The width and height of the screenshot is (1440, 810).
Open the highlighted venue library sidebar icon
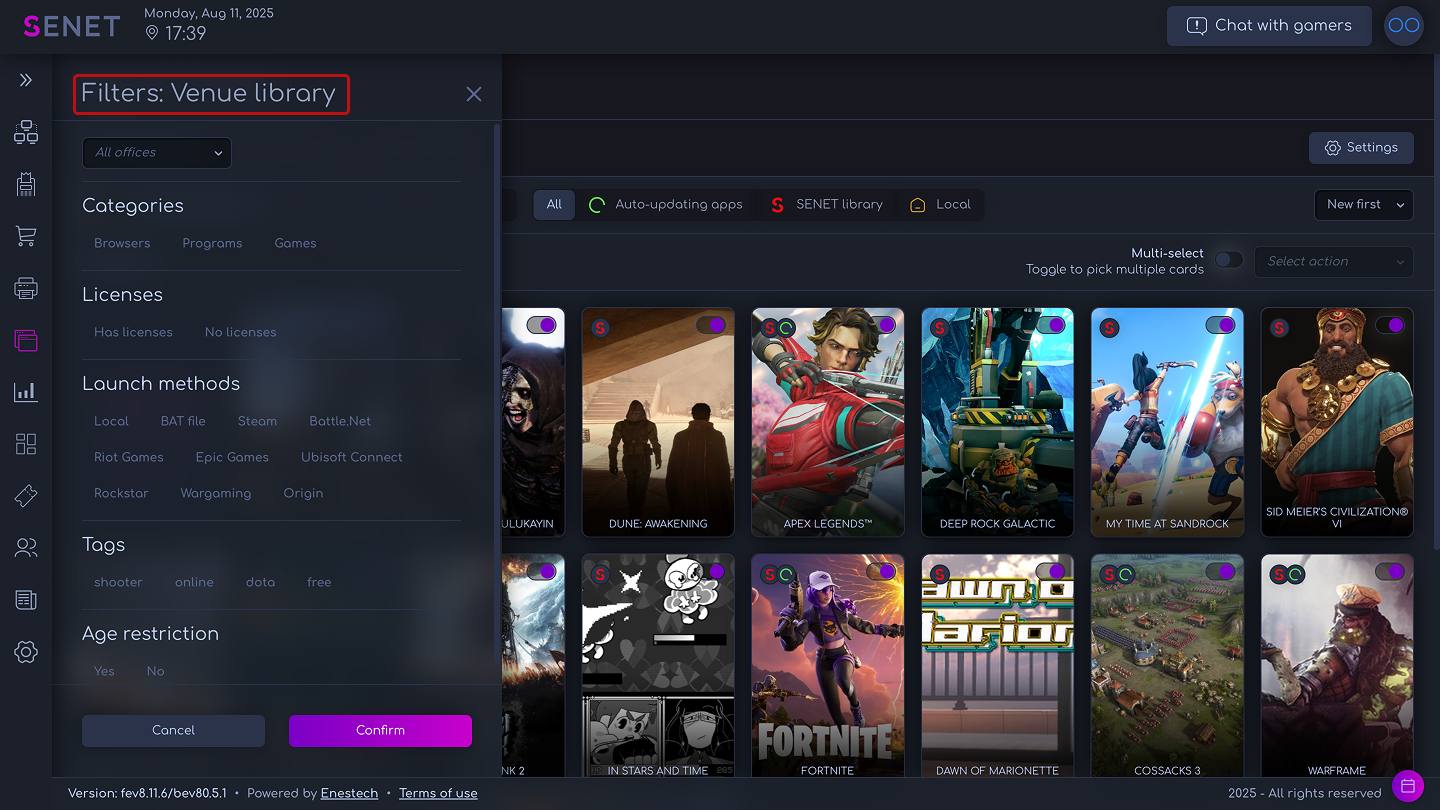[26, 340]
